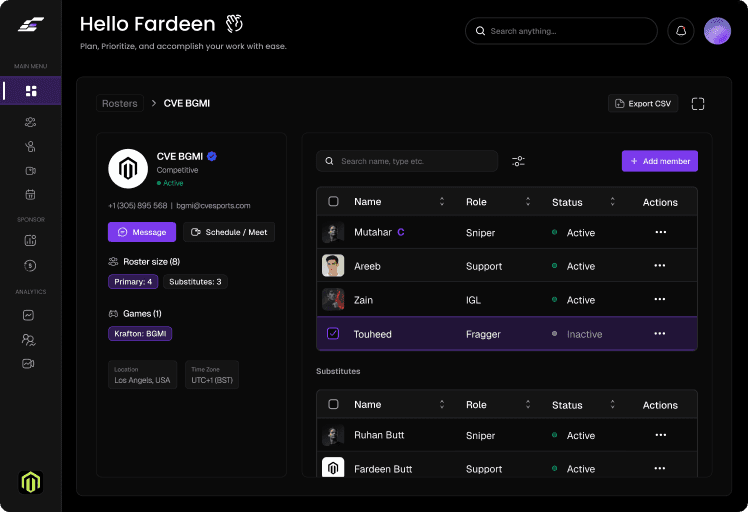Sort substitutes by Status
This screenshot has width=748, height=512.
(613, 404)
